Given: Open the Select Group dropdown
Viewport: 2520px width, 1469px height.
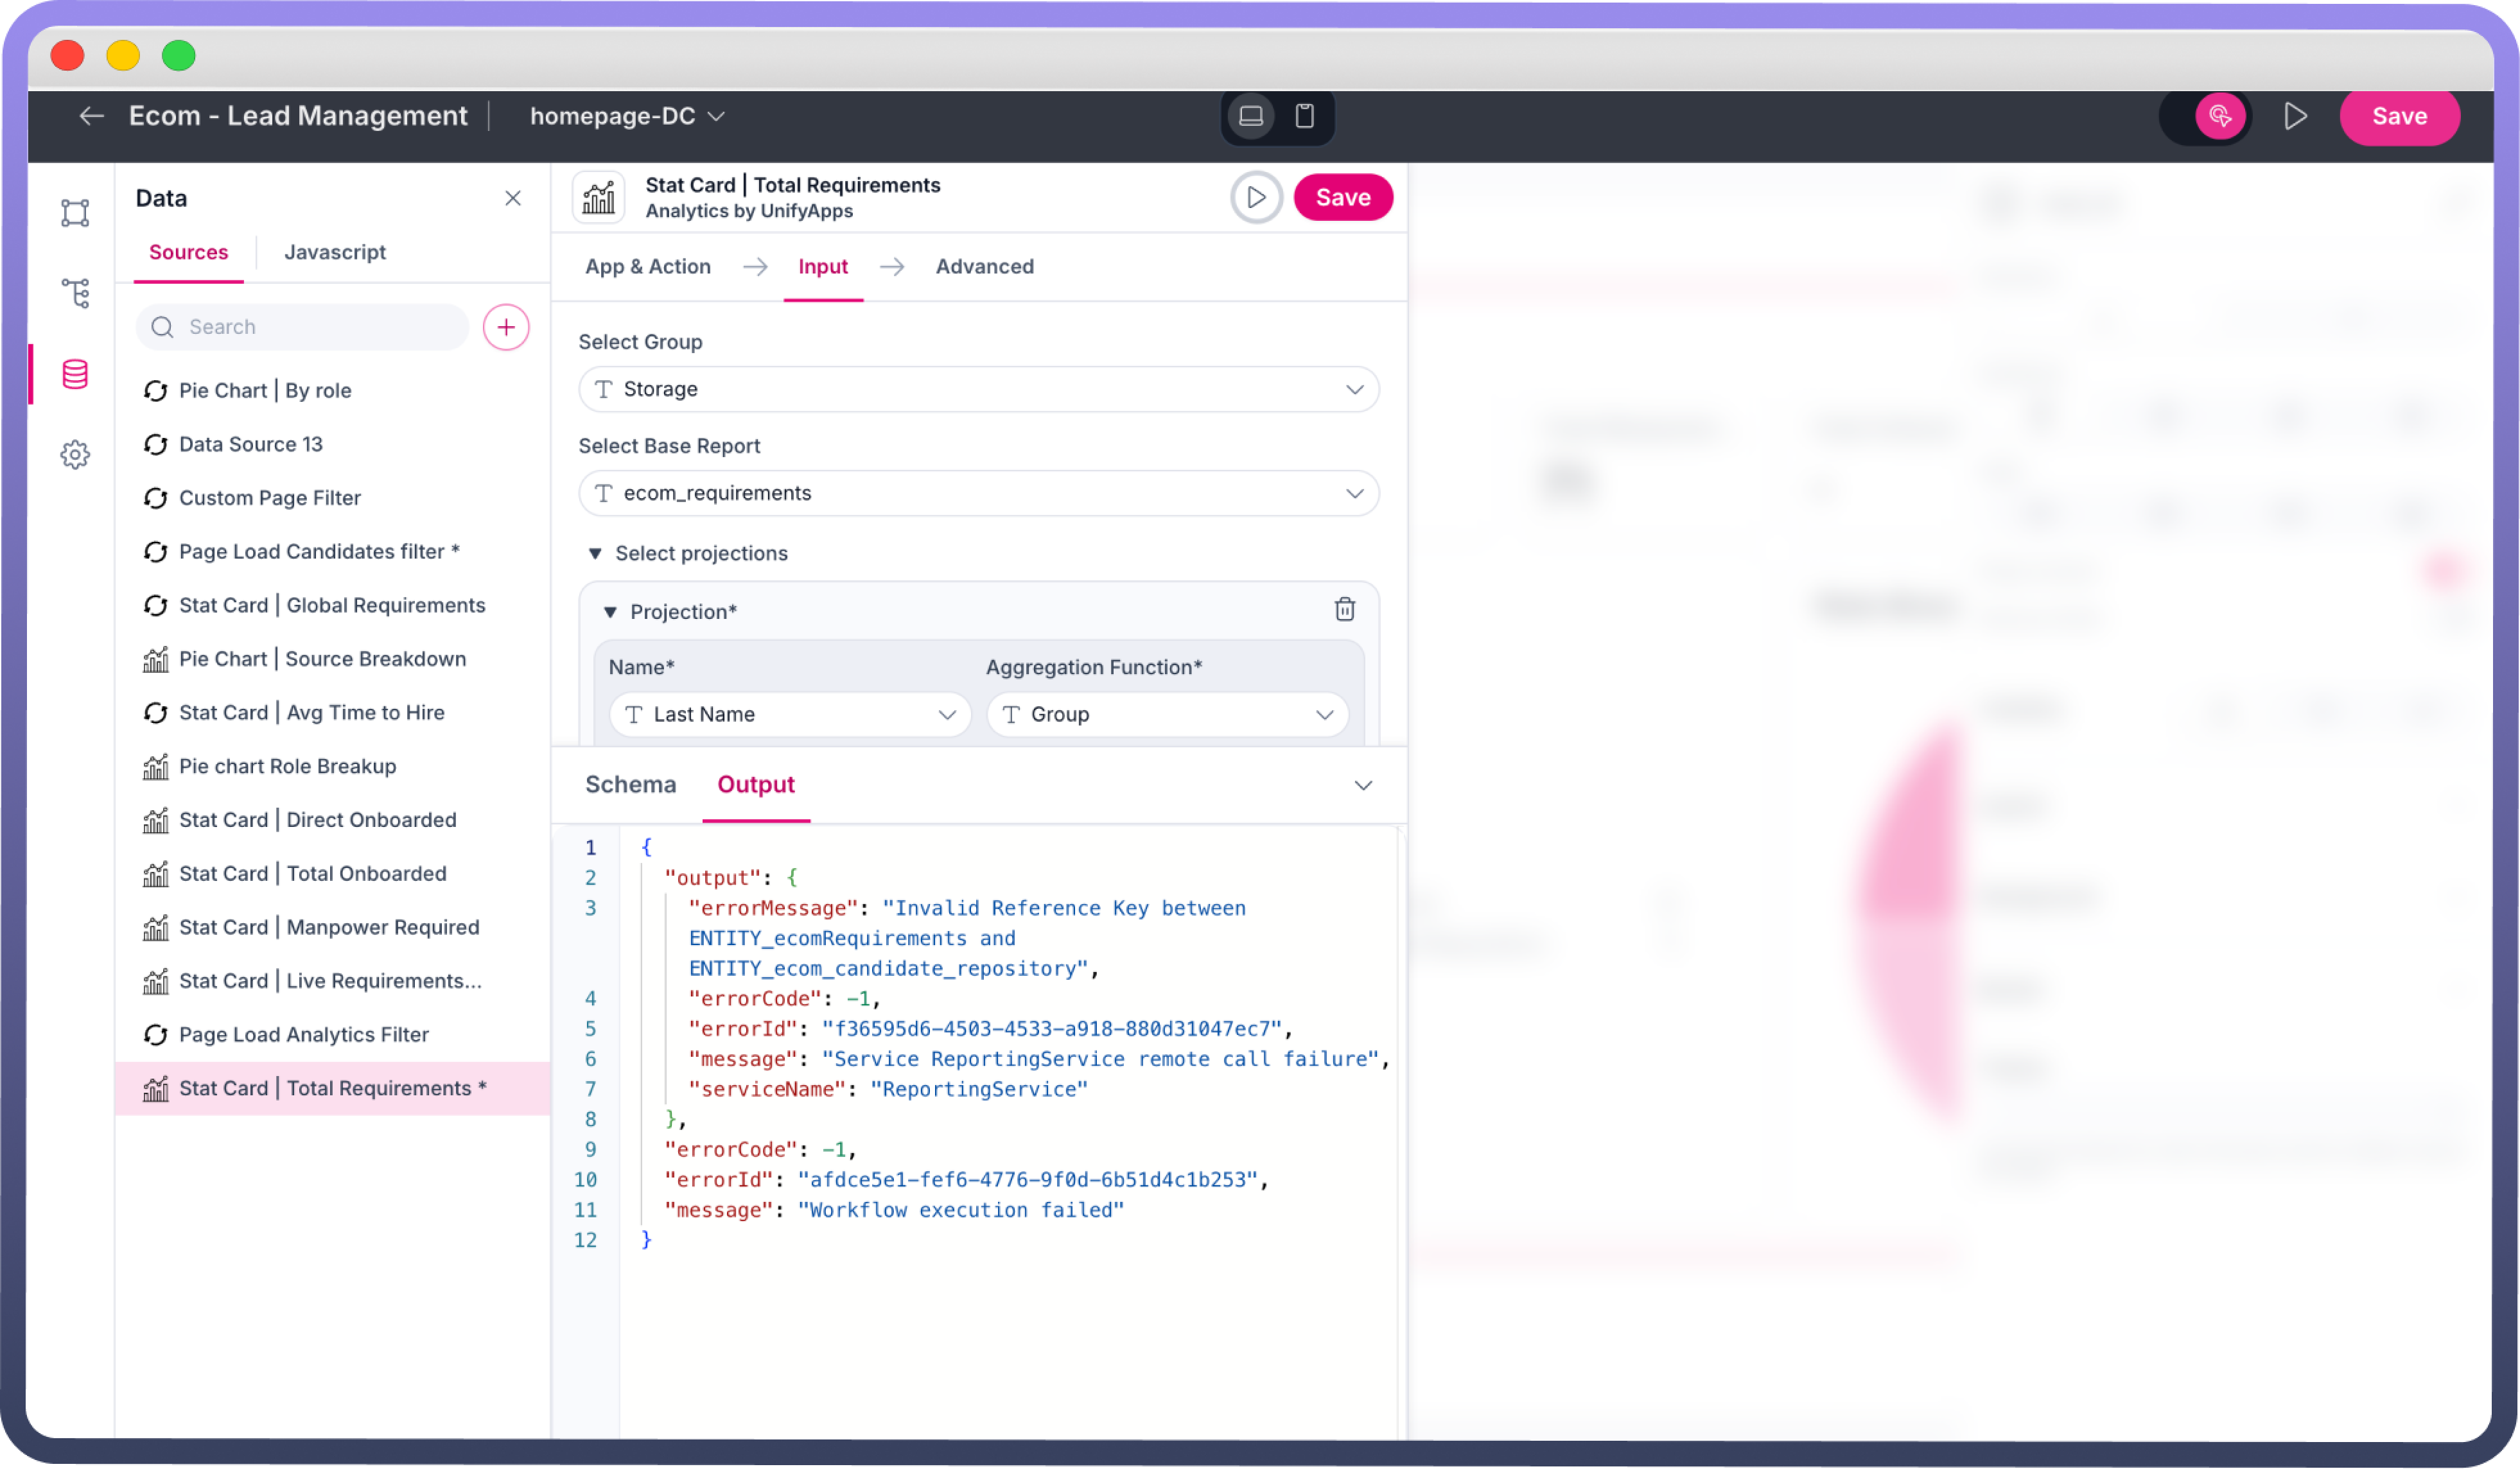Looking at the screenshot, I should click(x=978, y=389).
